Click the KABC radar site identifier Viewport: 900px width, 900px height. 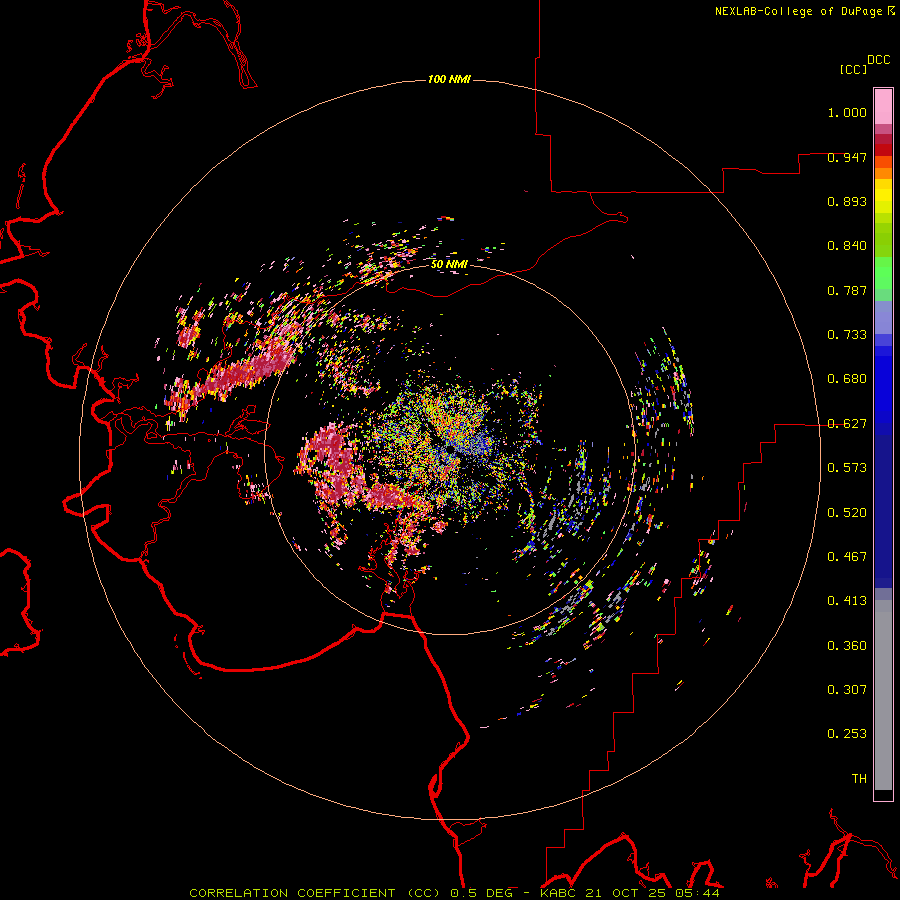558,893
